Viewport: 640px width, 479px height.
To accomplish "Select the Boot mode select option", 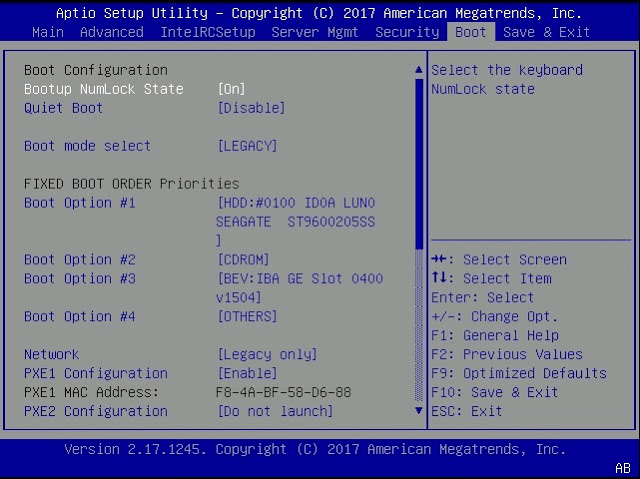I will pos(87,146).
